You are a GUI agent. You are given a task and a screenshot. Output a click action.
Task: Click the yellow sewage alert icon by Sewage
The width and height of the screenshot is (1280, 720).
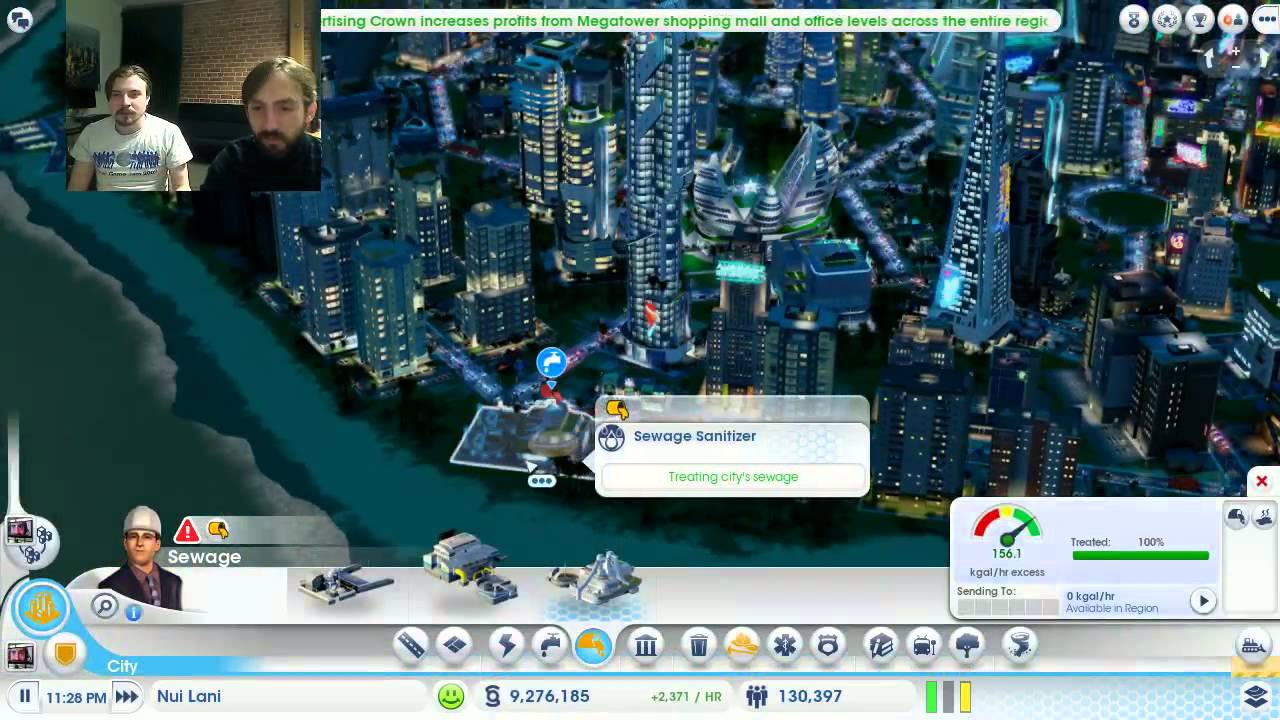pos(218,529)
